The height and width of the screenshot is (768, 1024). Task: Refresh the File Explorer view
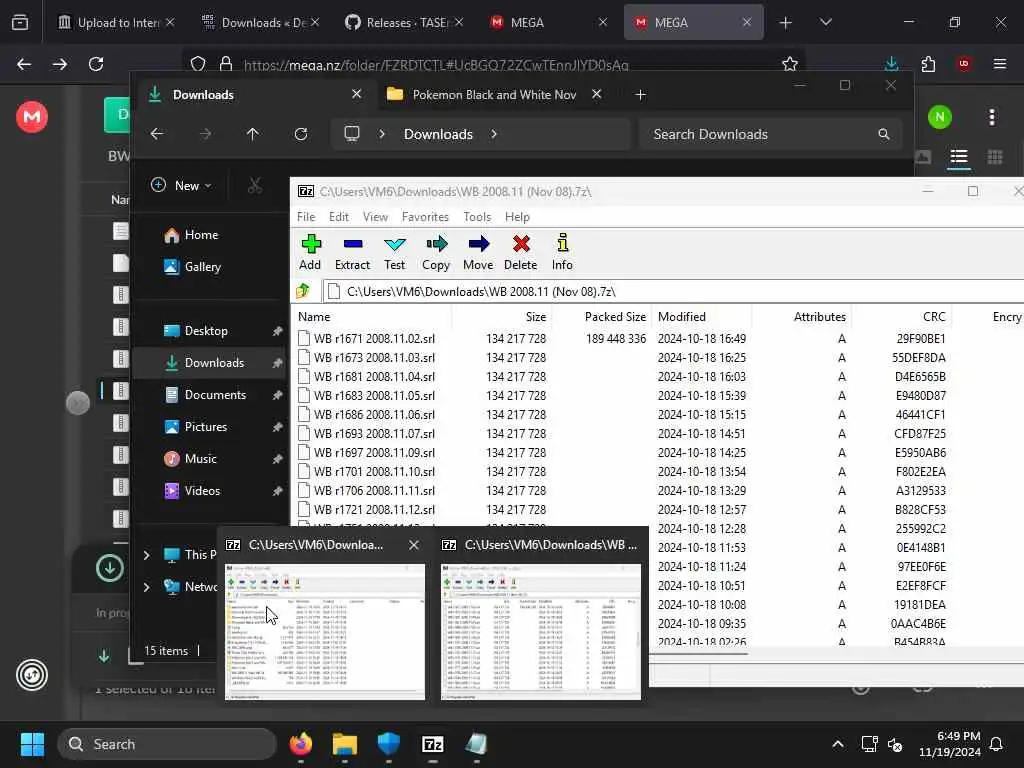[301, 134]
